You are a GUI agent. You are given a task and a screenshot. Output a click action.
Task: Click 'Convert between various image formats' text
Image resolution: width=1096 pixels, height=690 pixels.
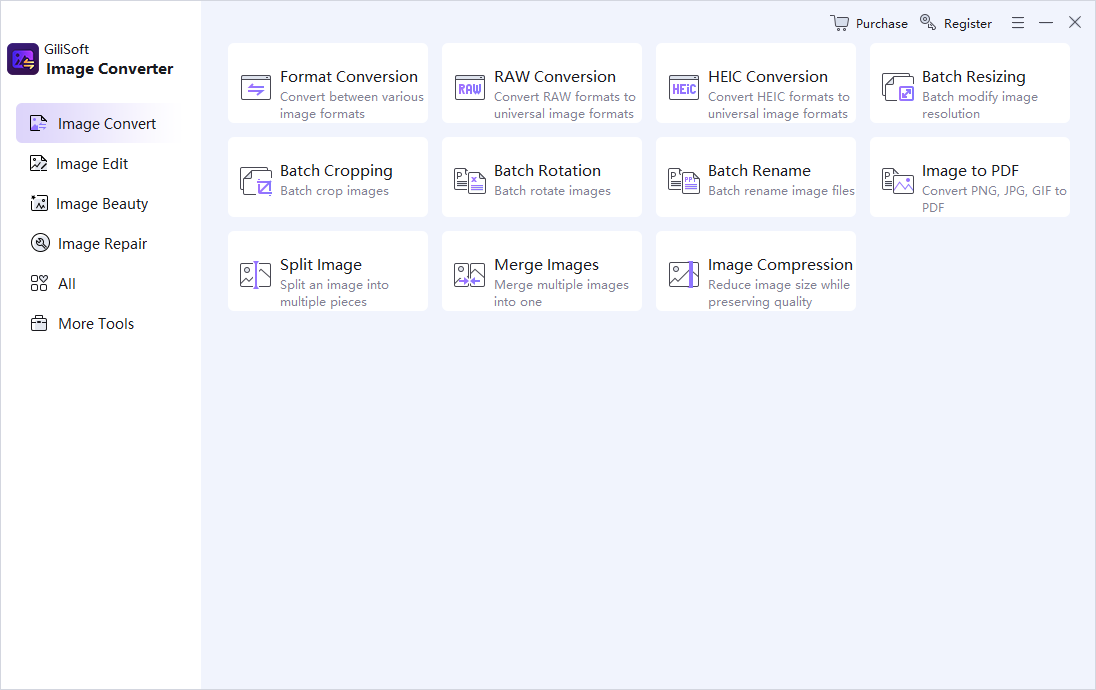[x=352, y=106]
